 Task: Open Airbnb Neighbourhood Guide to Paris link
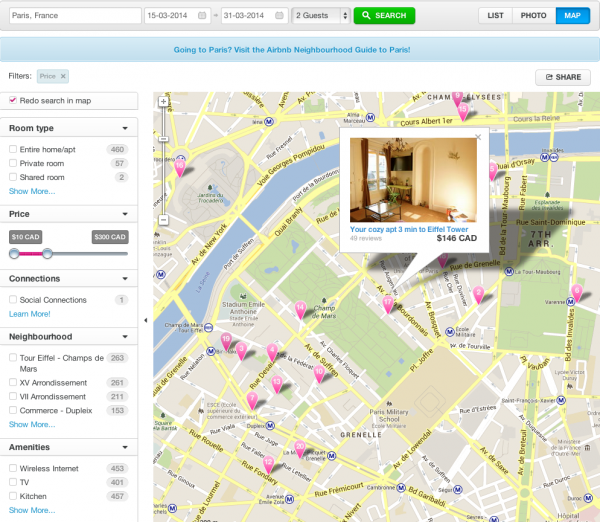coord(292,50)
